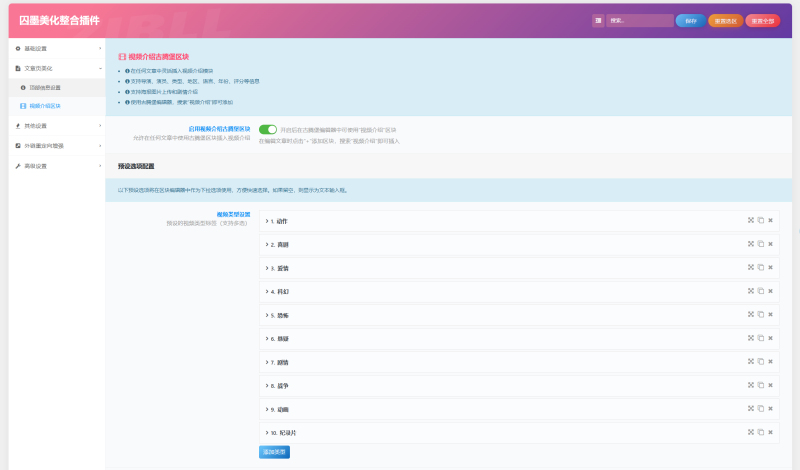Screen dimensions: 800x470
Task: Click the move icon on item 1 动作
Action: (750, 220)
